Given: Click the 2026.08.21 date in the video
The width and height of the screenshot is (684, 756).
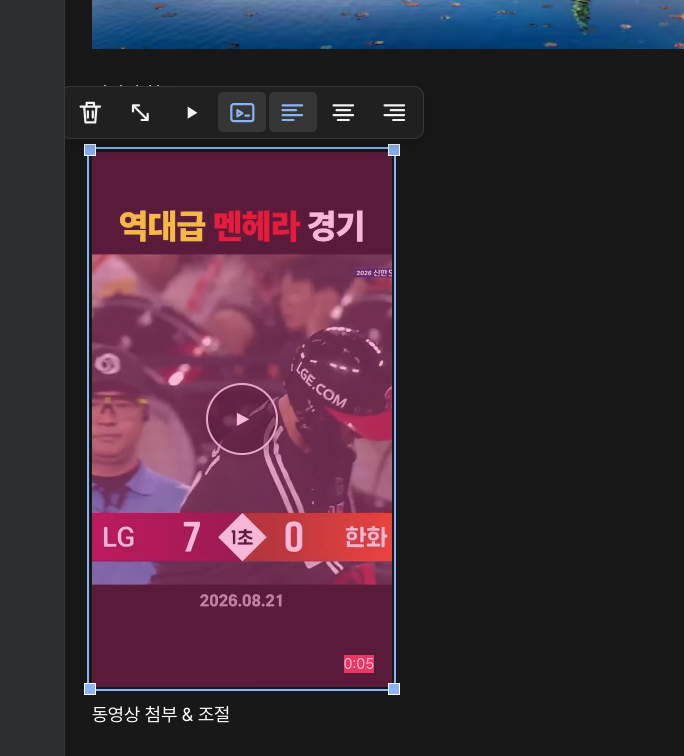Looking at the screenshot, I should tap(241, 601).
